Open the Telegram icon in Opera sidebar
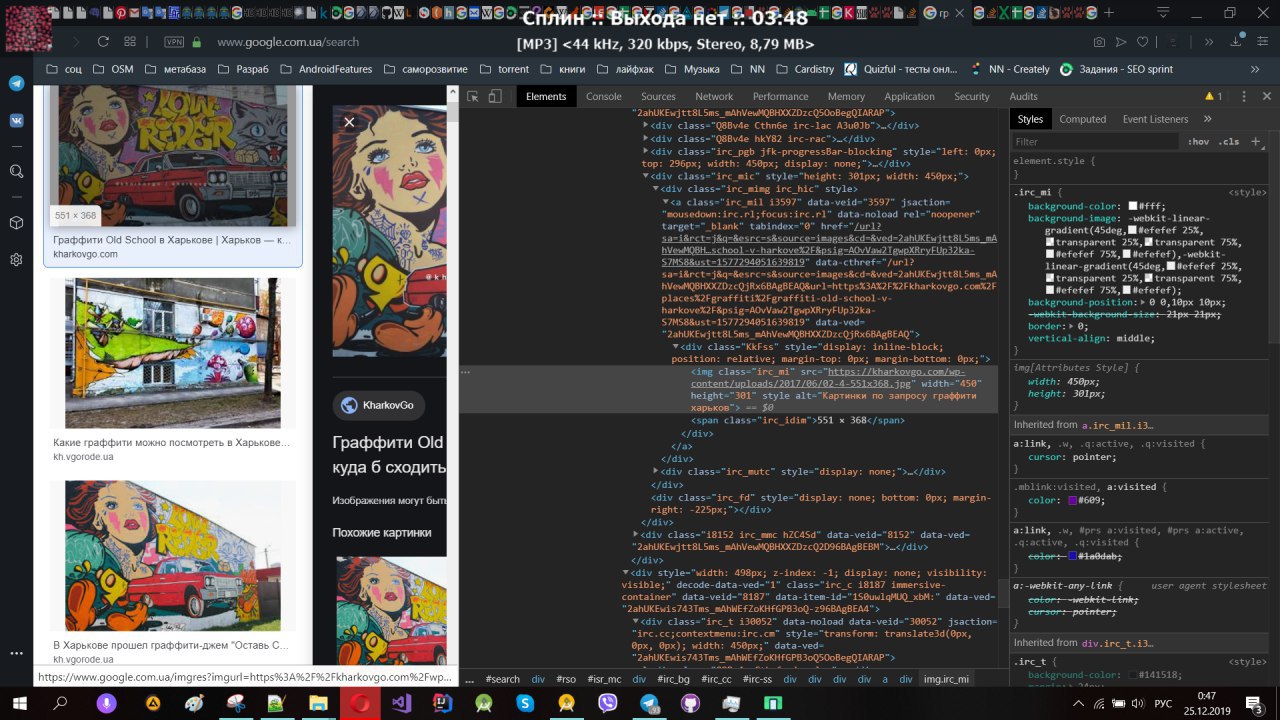 click(x=16, y=84)
